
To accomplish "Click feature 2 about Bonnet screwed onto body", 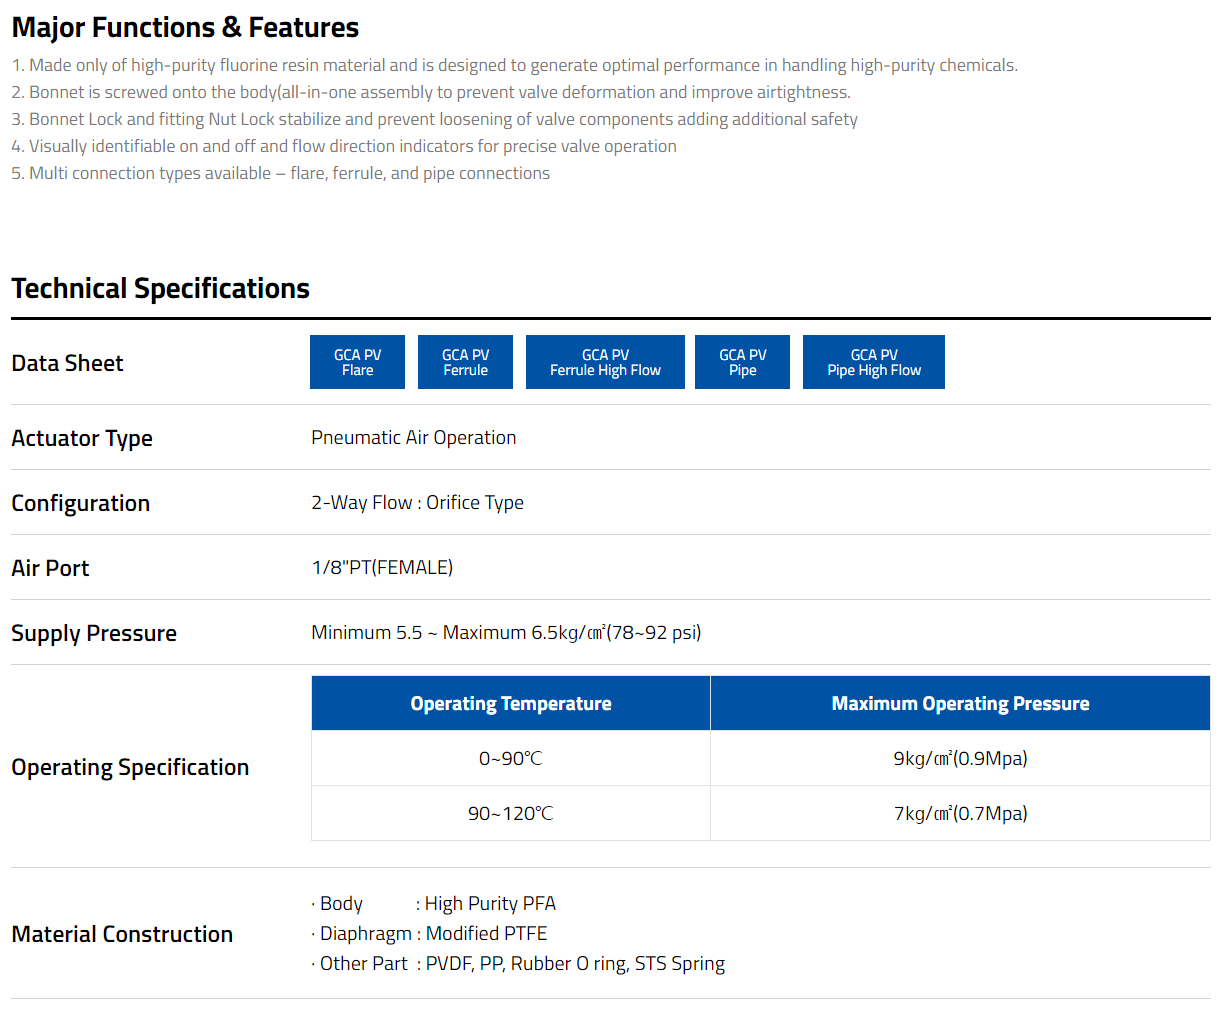I will (431, 92).
